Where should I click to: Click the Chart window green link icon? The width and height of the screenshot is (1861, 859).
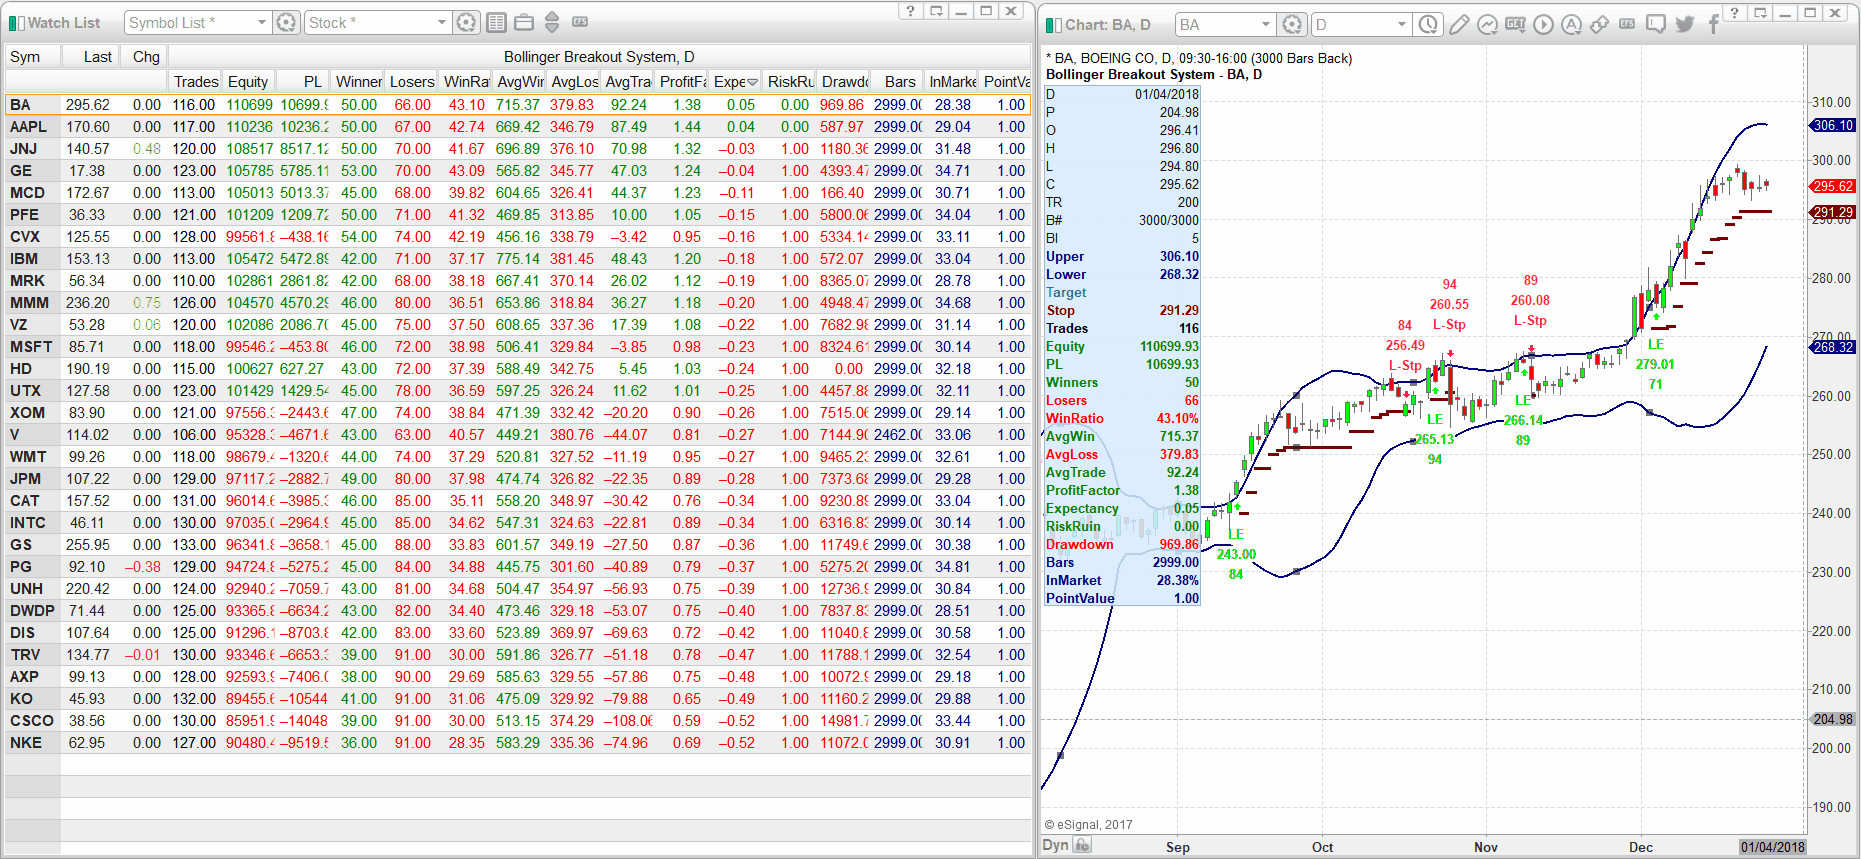coord(1053,25)
